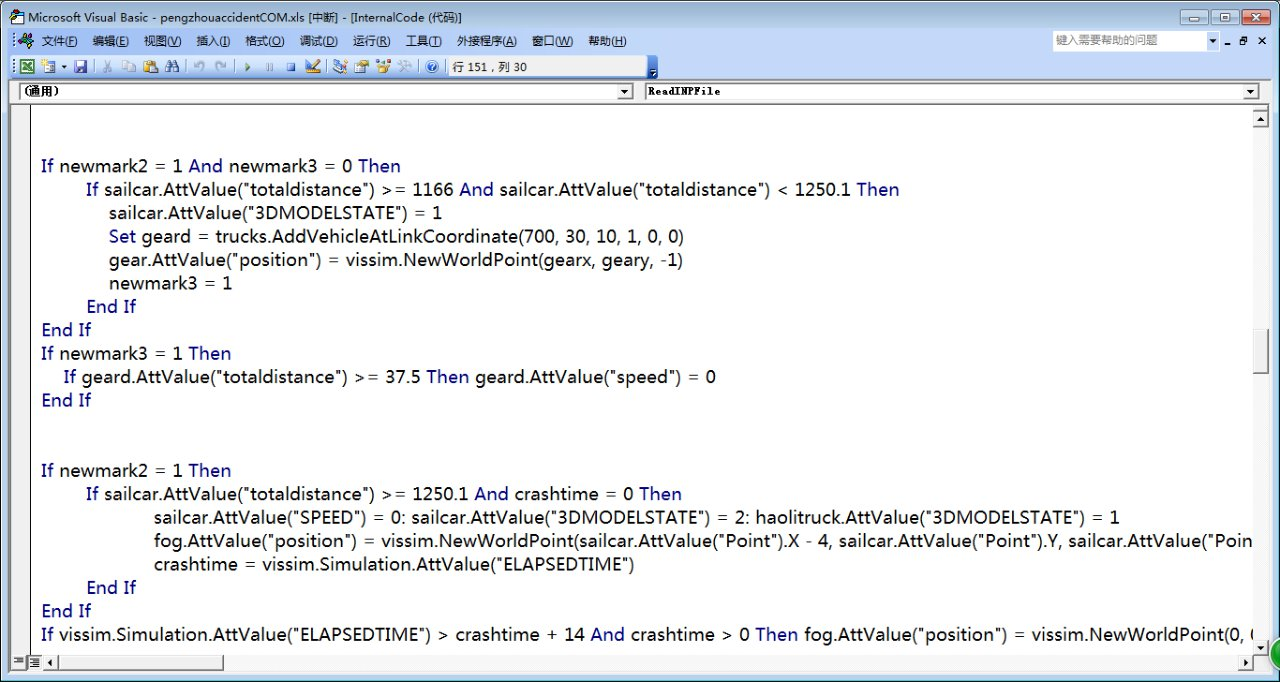Open the 帮助(H) menu

click(x=607, y=41)
